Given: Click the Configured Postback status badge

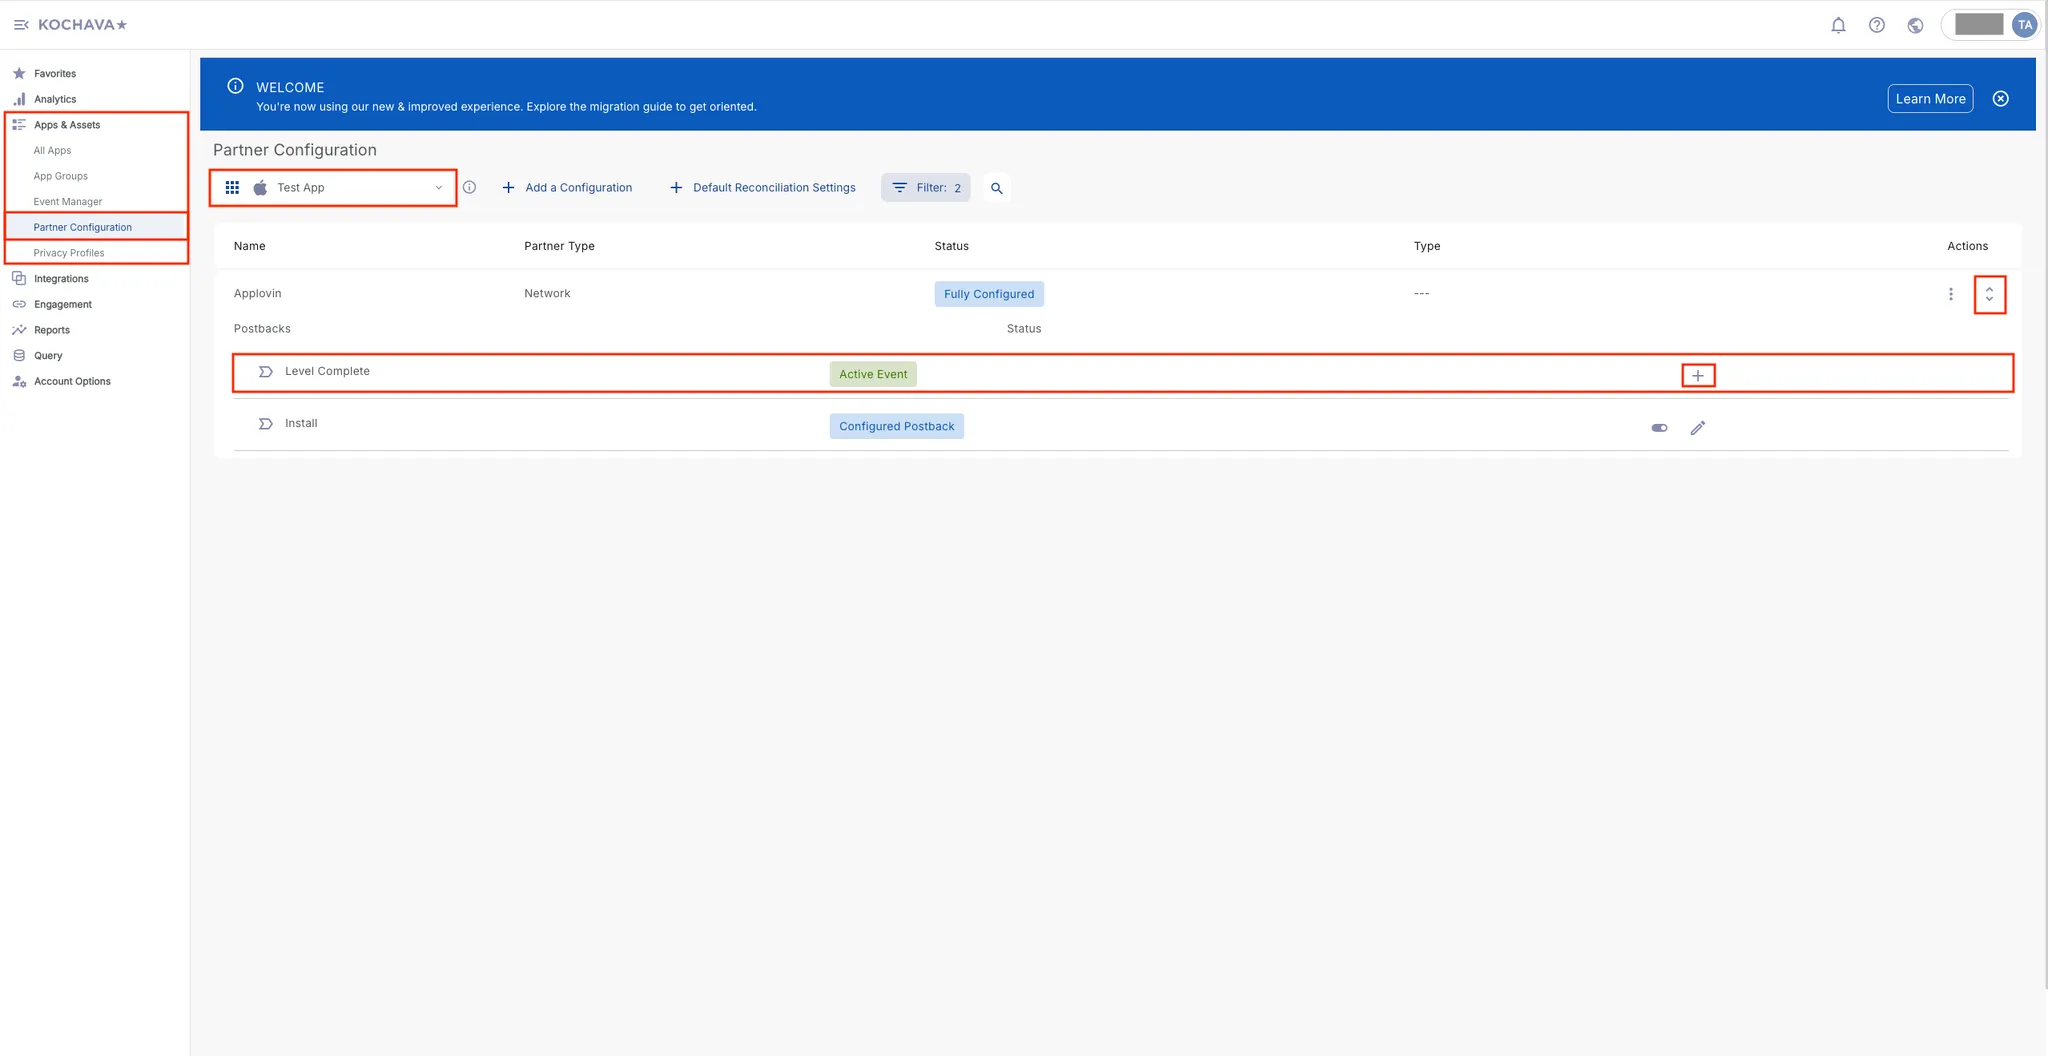Looking at the screenshot, I should tap(897, 426).
